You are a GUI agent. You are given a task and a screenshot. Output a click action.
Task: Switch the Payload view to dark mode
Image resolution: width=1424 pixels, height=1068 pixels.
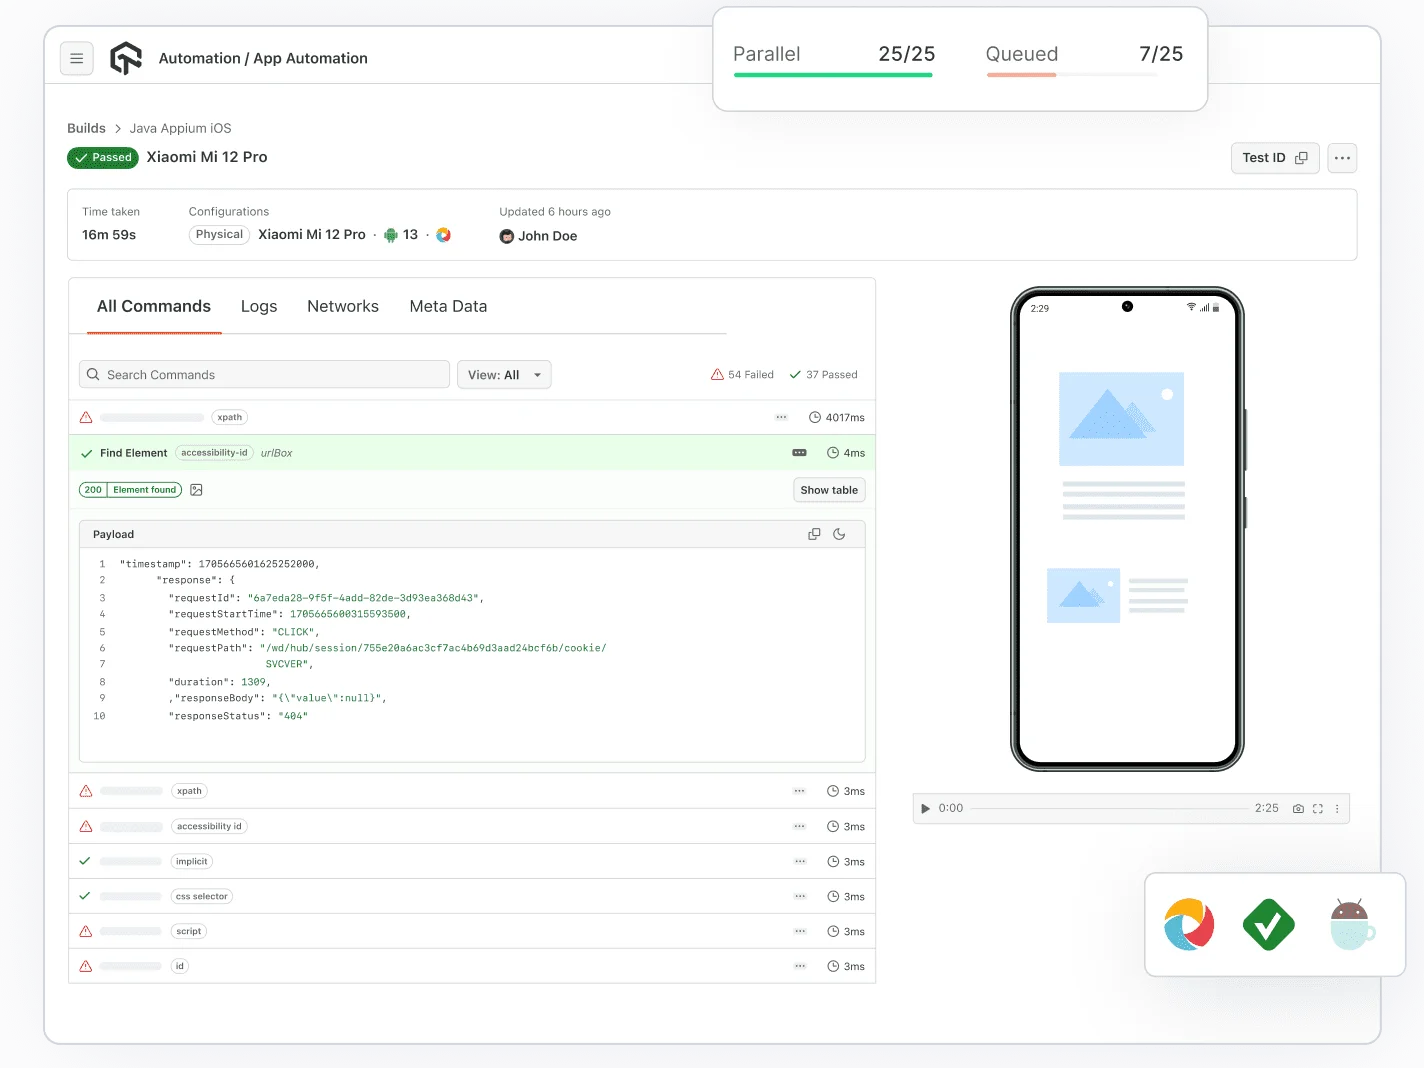click(x=839, y=533)
